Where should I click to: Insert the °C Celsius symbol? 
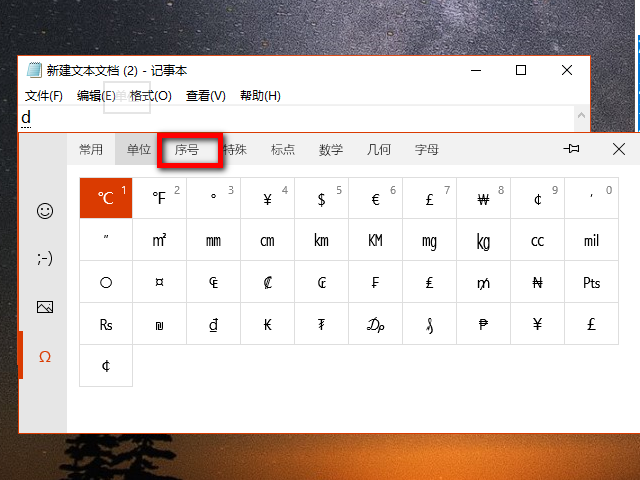pyautogui.click(x=106, y=198)
